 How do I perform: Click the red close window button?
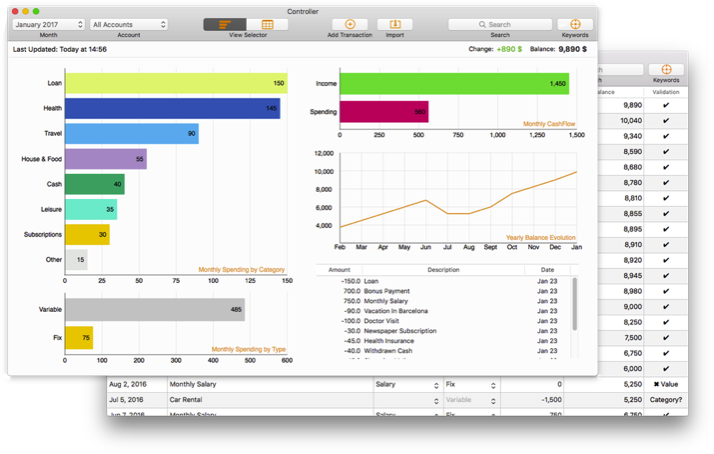[x=15, y=11]
